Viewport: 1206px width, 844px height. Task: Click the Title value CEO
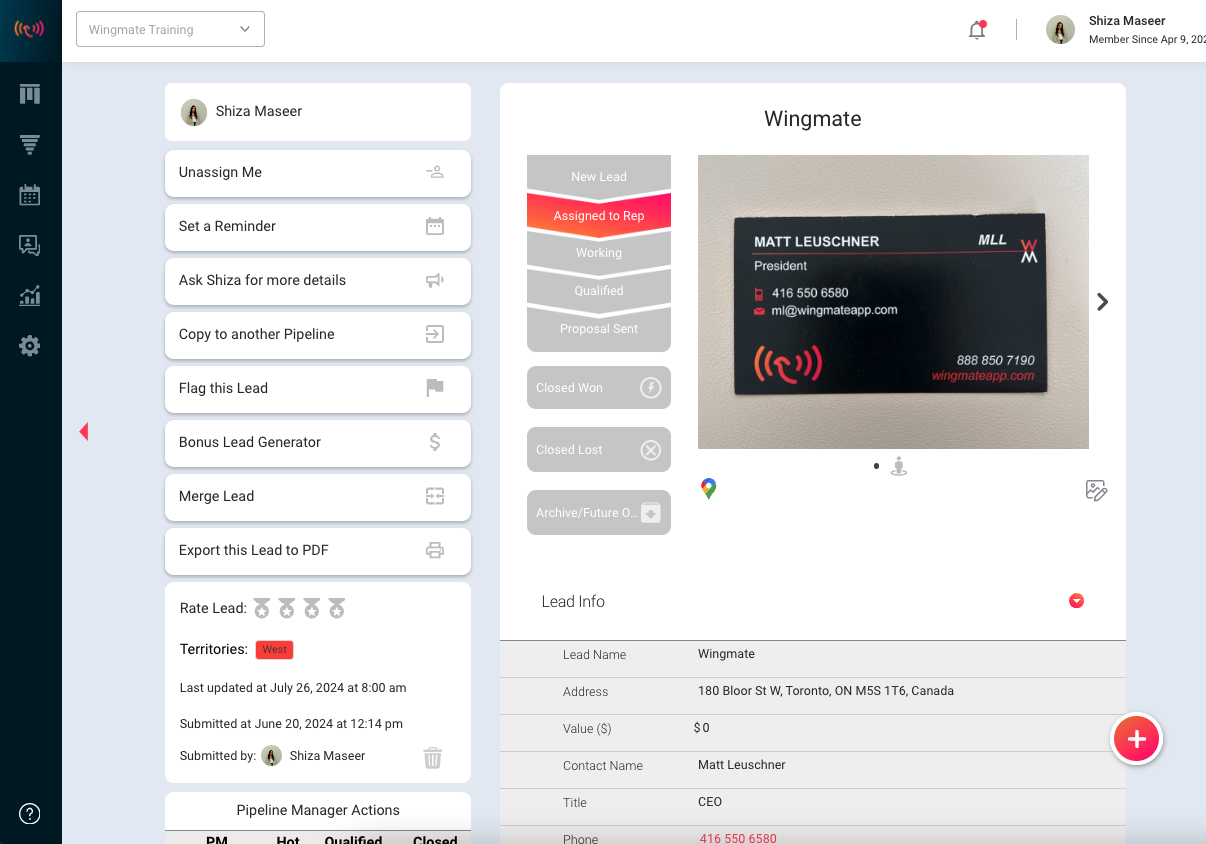[x=710, y=802]
